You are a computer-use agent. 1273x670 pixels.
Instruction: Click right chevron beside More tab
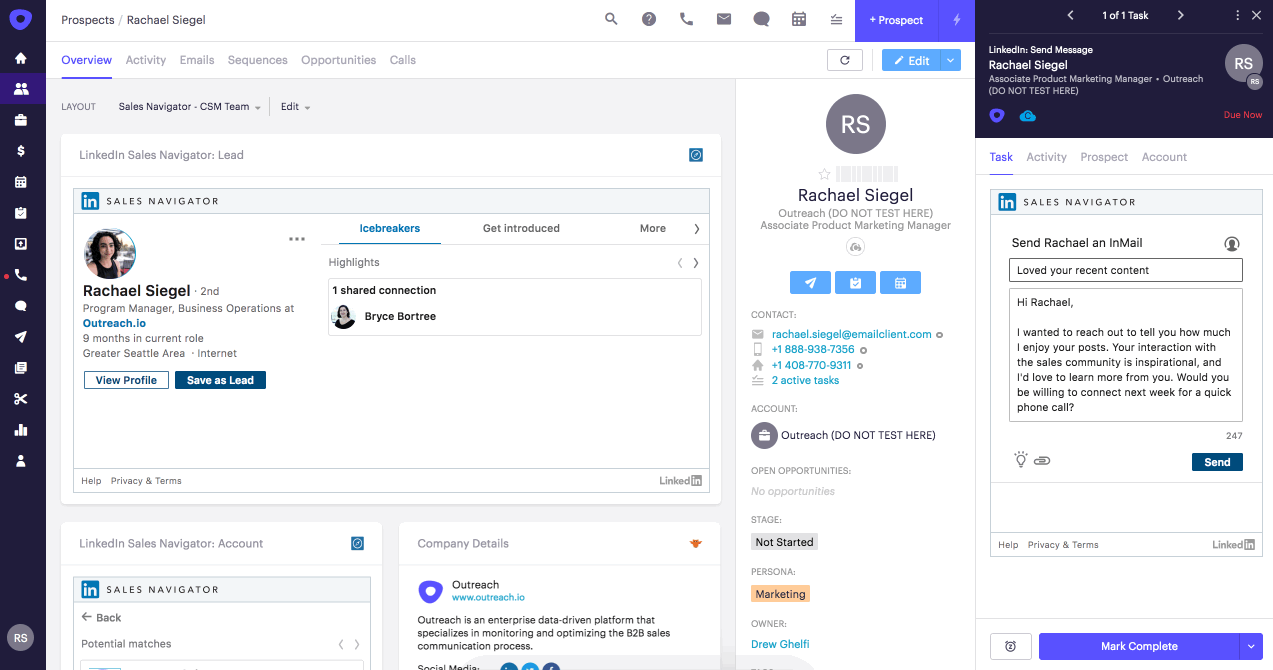tap(696, 229)
